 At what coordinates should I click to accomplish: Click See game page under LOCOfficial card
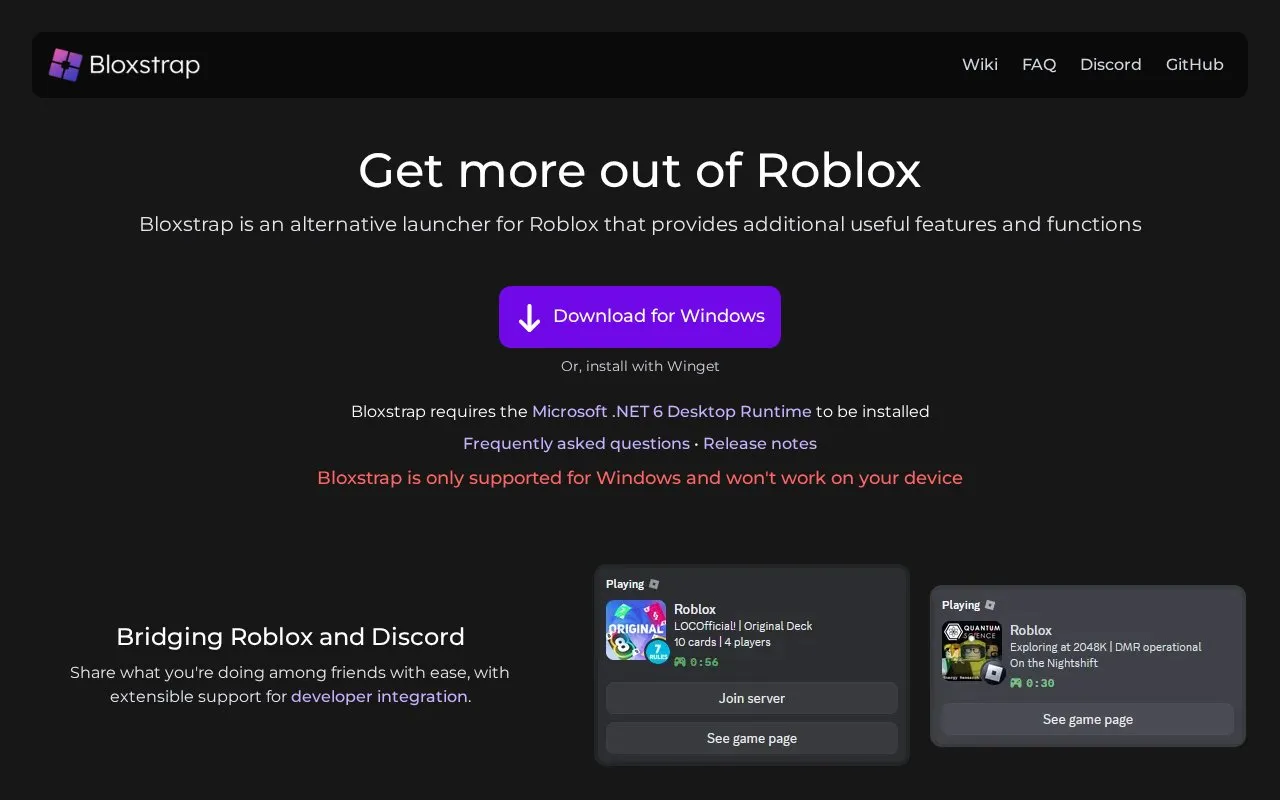click(752, 738)
